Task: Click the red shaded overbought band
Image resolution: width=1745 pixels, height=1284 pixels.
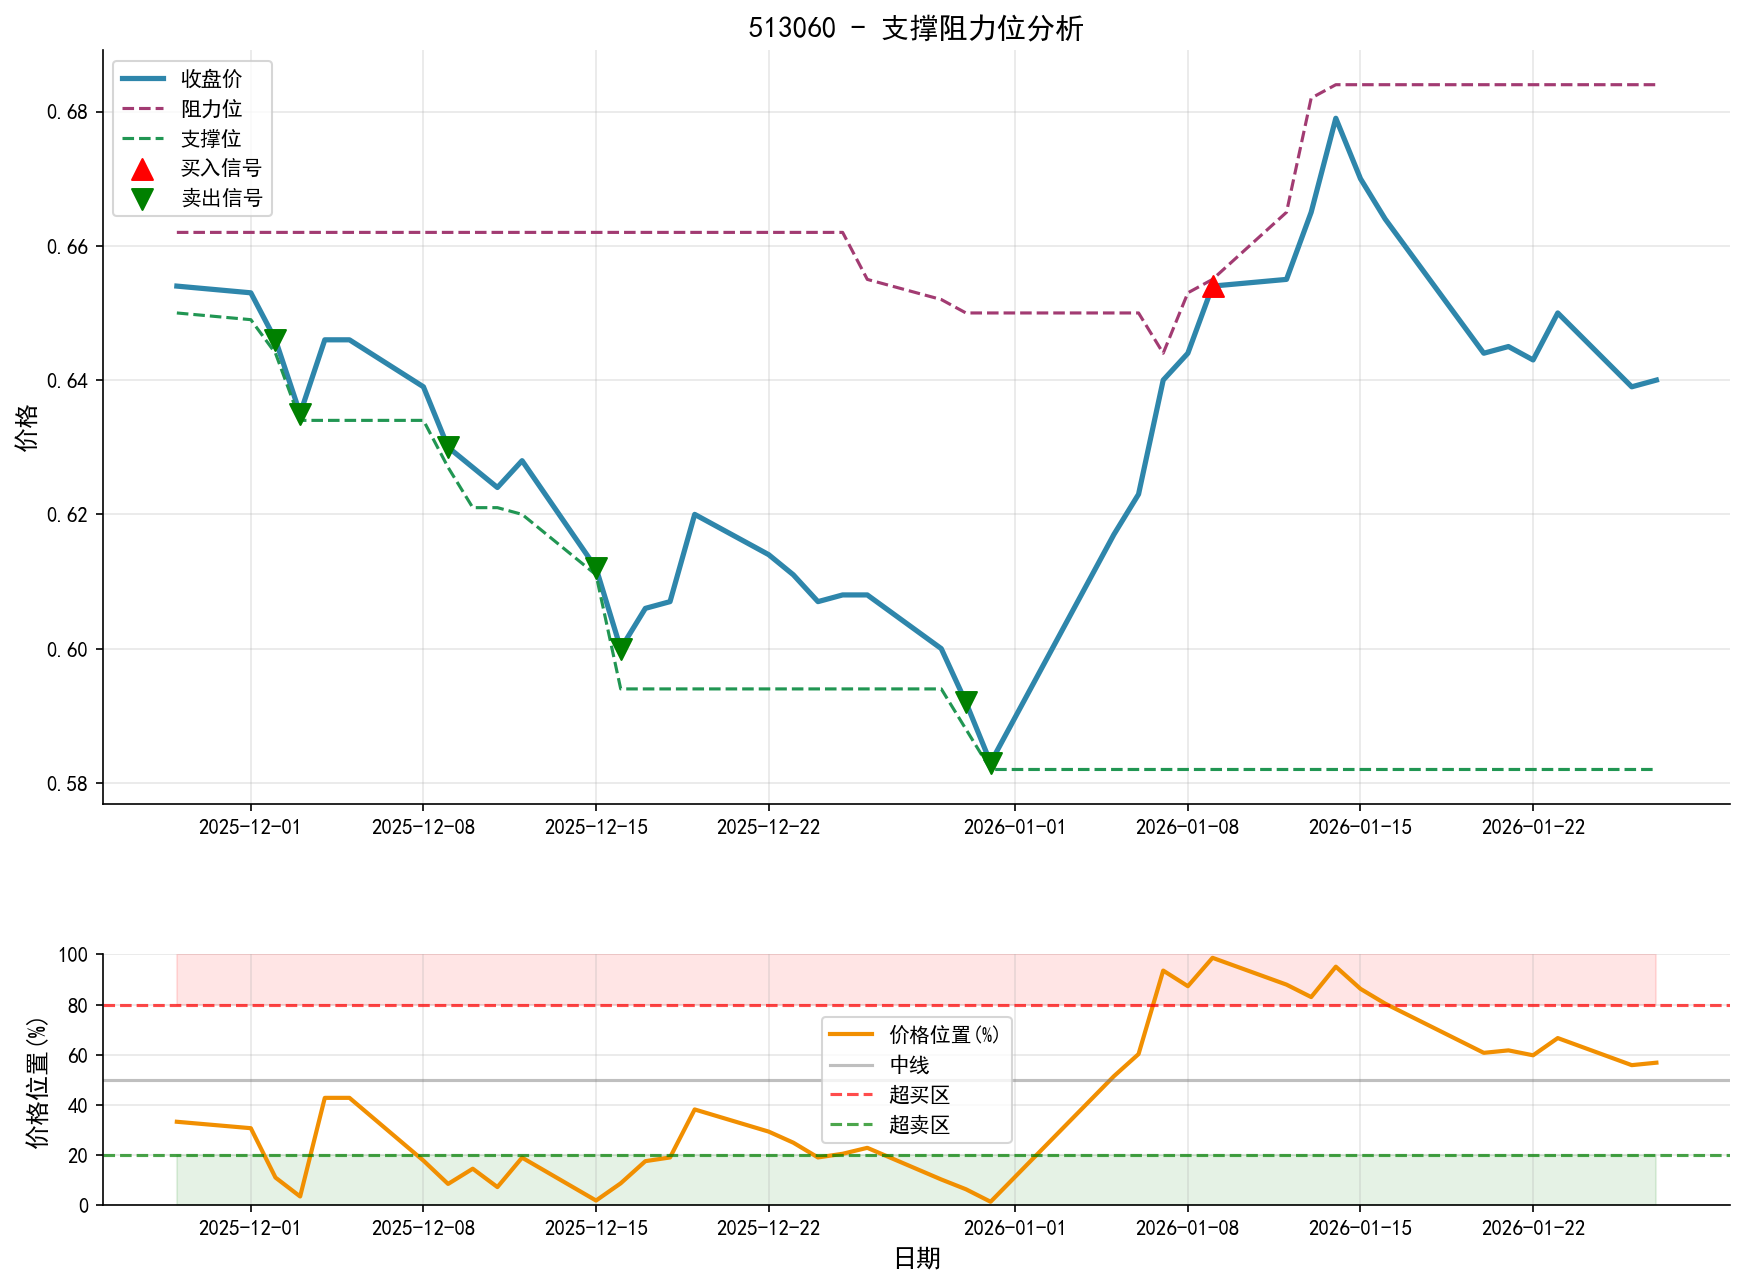Action: 500,980
